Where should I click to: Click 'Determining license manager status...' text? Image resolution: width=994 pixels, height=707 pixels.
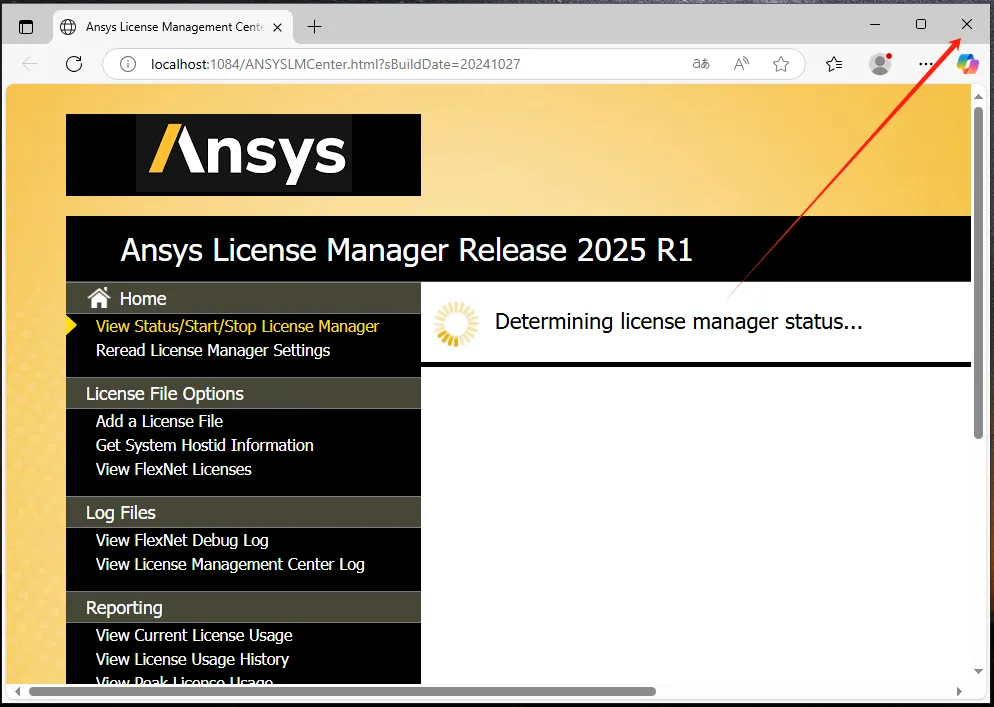678,321
